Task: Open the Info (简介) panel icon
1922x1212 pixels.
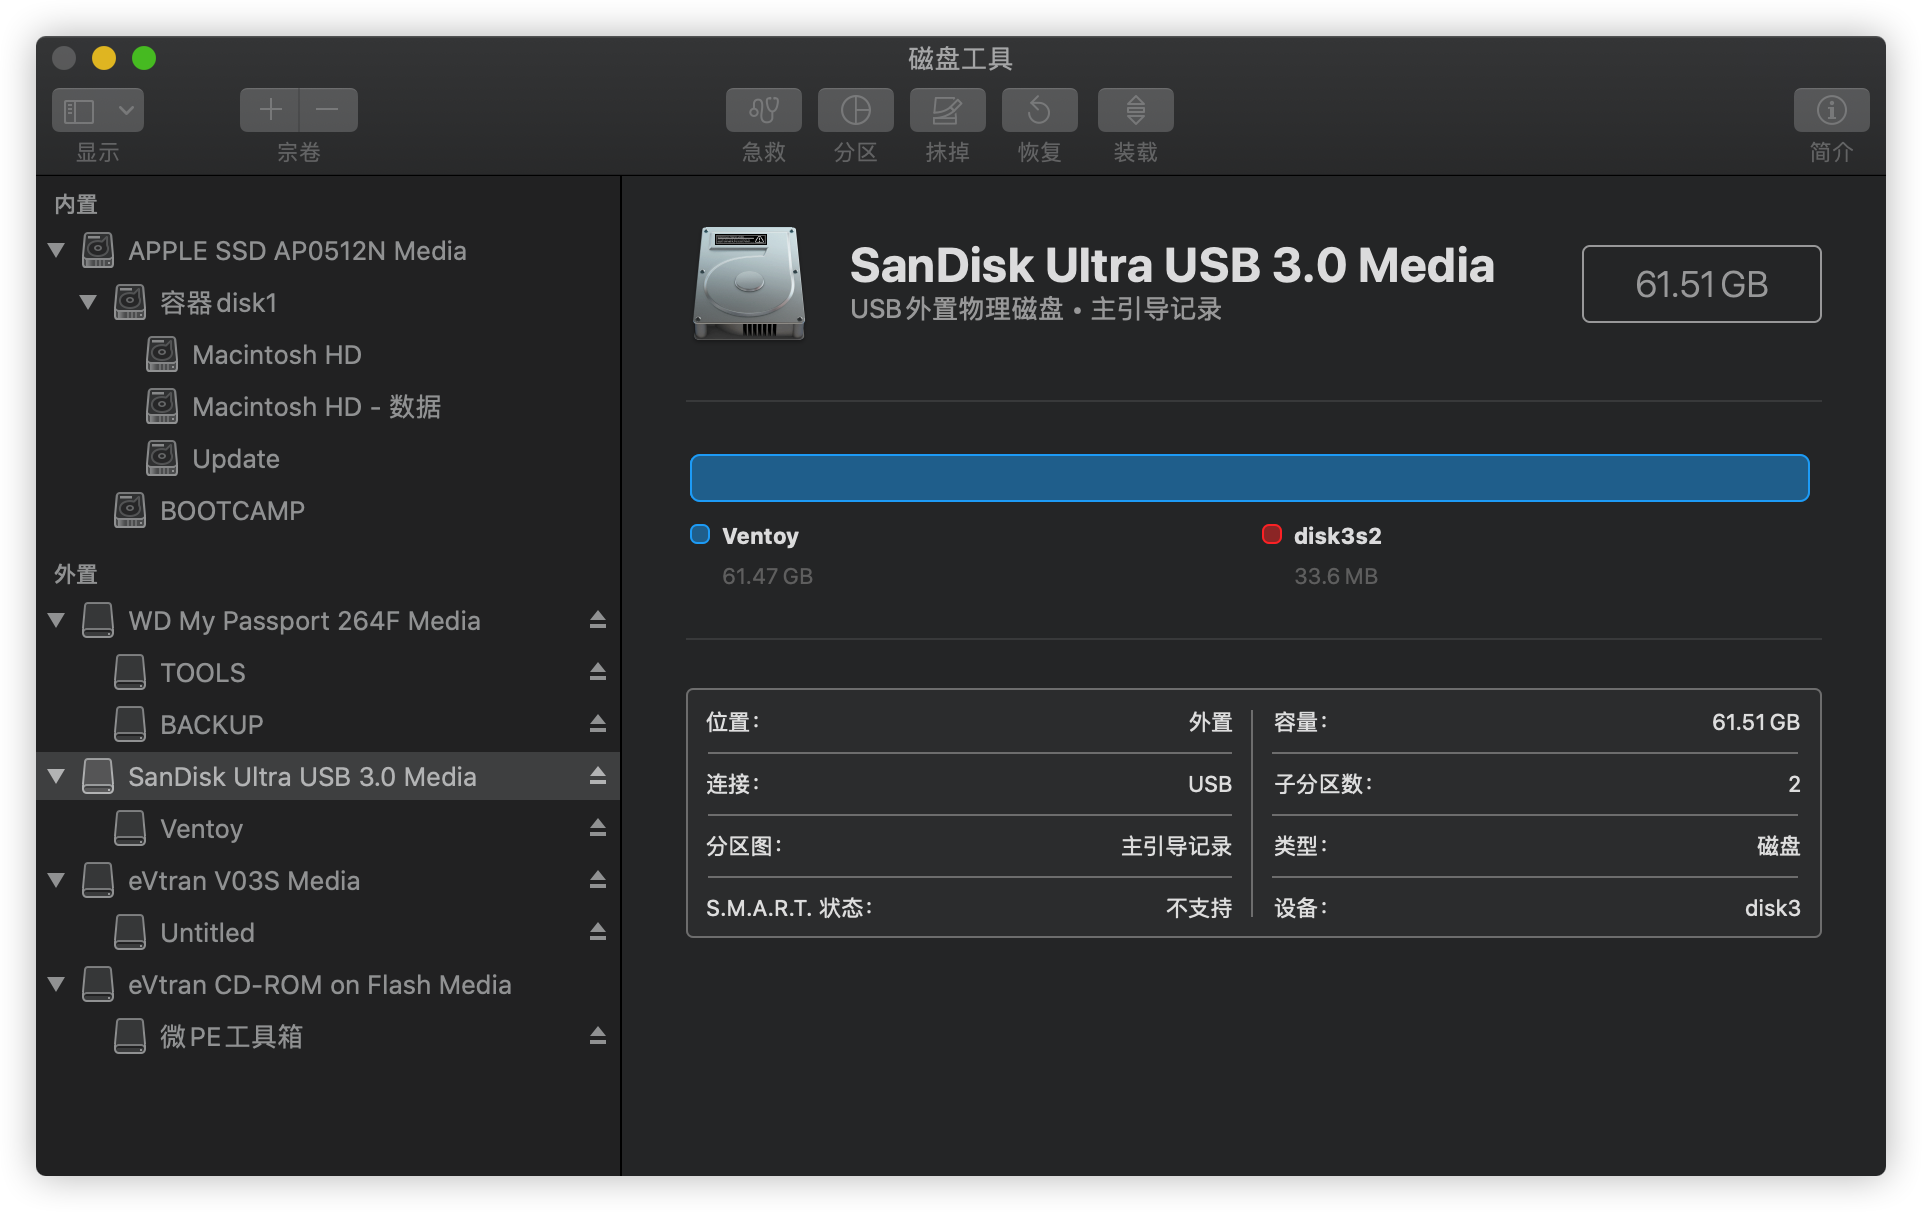Action: tap(1831, 110)
